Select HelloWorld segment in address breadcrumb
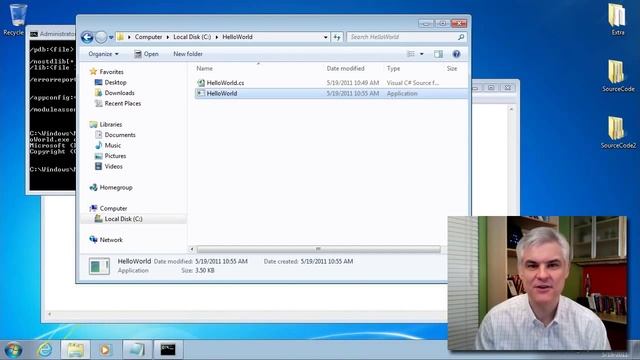Image resolution: width=640 pixels, height=360 pixels. 237,37
